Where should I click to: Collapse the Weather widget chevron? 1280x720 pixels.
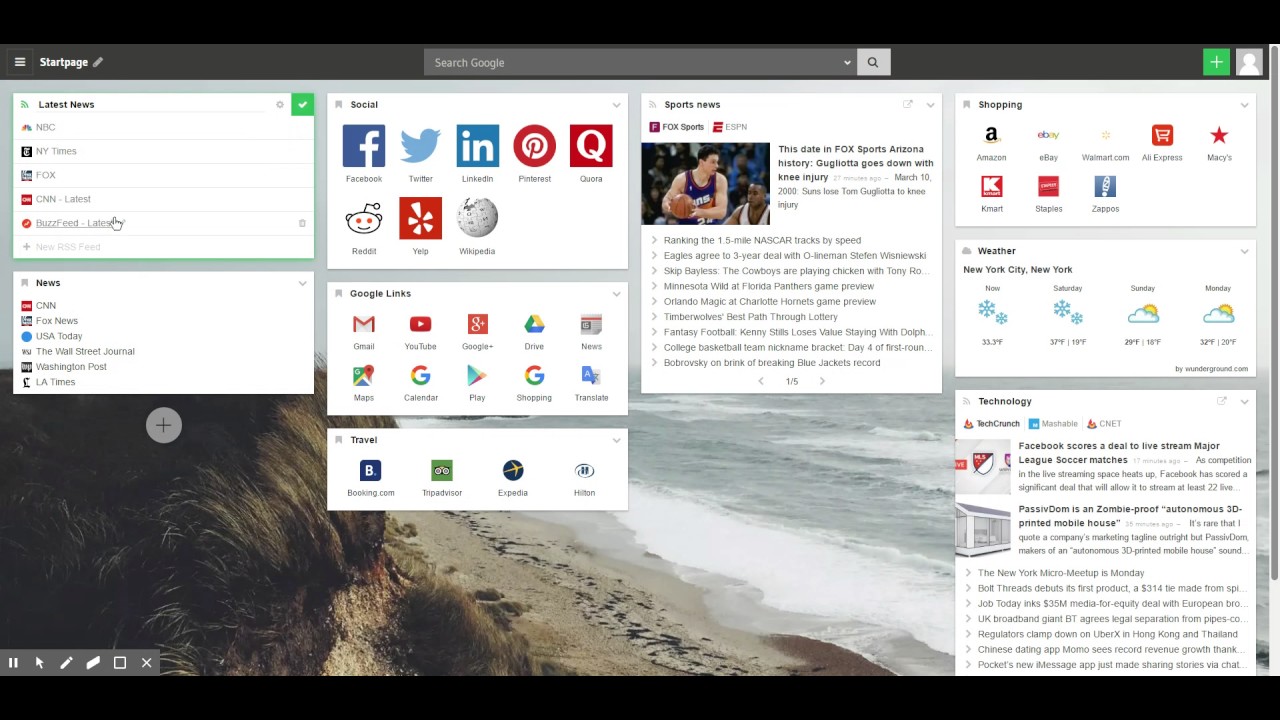tap(1244, 251)
